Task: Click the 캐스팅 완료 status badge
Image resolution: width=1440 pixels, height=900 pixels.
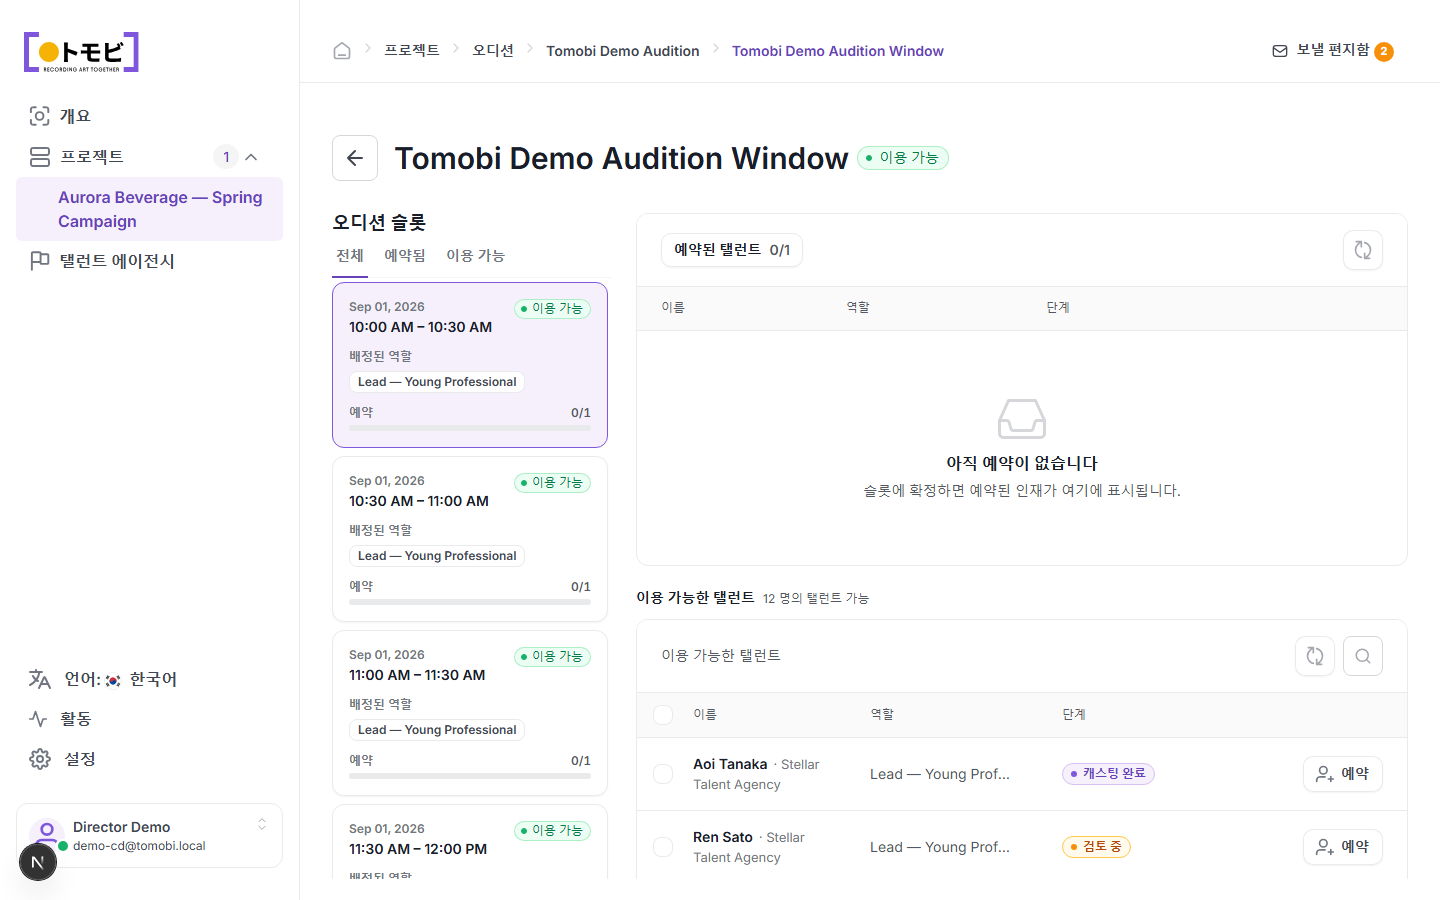Action: (1108, 774)
